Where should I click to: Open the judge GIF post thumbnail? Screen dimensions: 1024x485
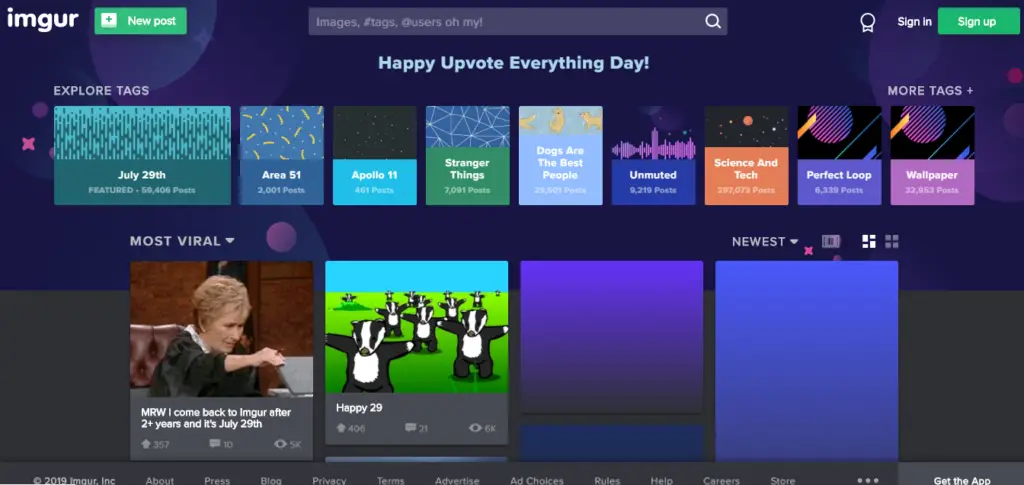tap(221, 329)
